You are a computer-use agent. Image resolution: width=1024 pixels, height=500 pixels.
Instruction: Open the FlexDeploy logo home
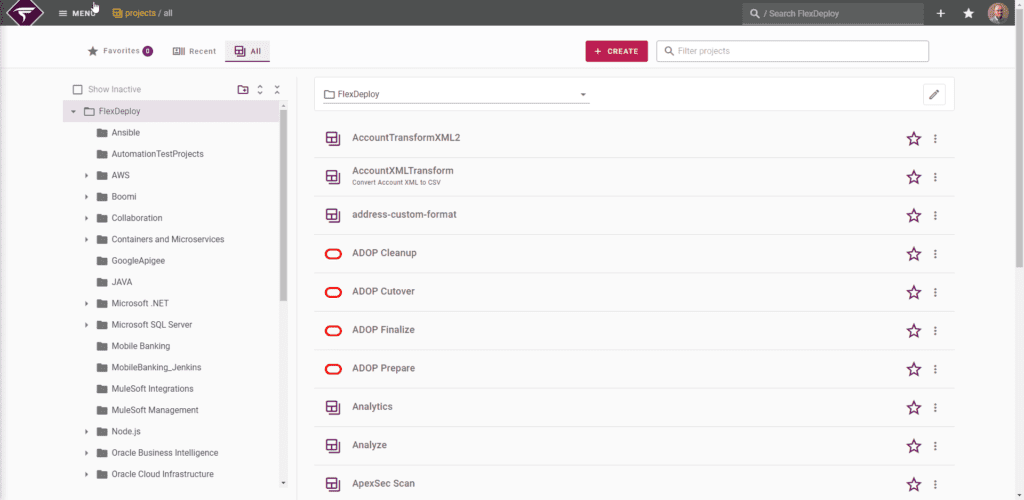pos(25,13)
